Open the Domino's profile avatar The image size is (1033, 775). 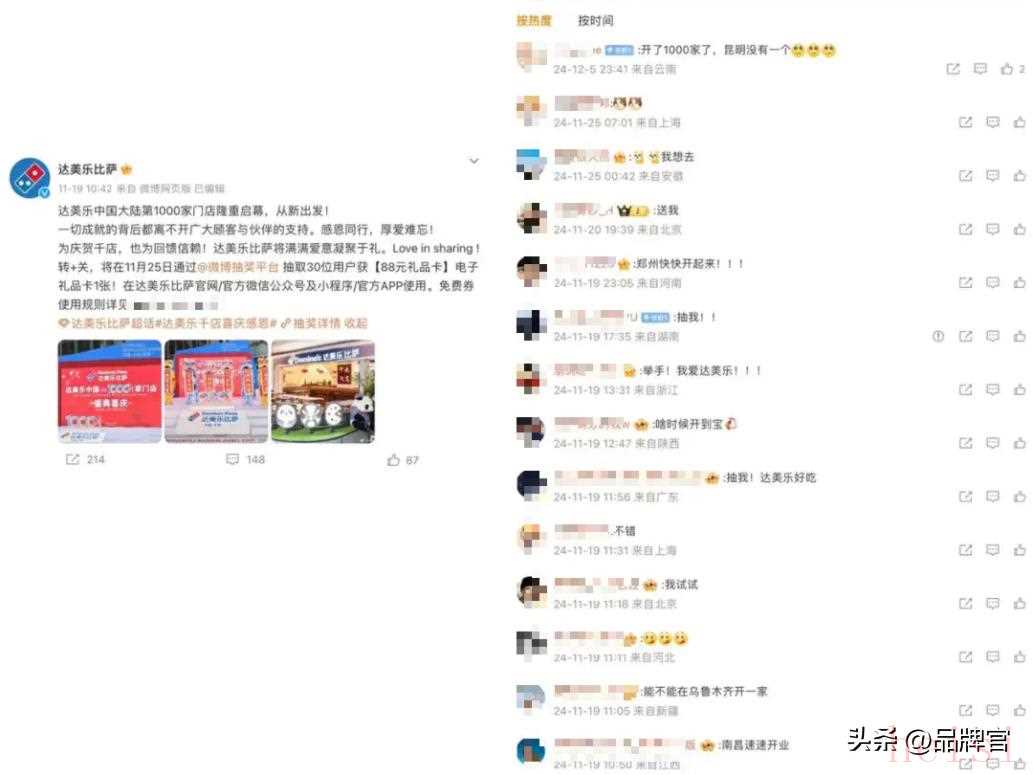[30, 177]
